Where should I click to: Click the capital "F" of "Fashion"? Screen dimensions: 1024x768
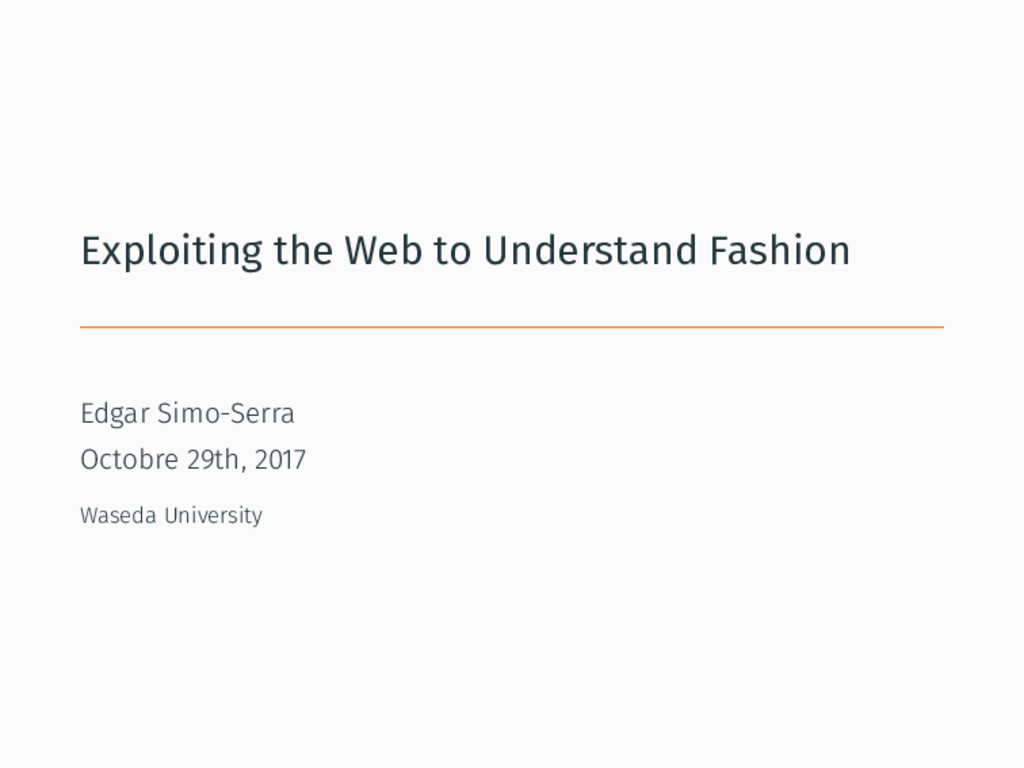point(720,251)
